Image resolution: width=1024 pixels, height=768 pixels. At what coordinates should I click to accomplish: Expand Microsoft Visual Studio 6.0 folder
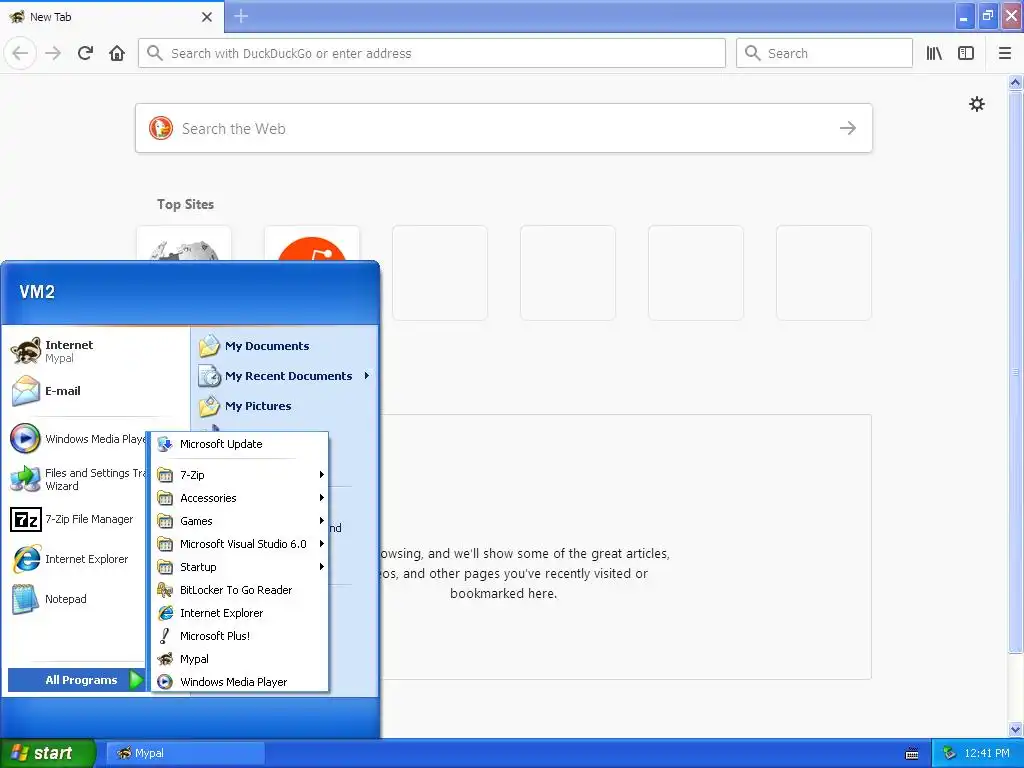pos(240,544)
